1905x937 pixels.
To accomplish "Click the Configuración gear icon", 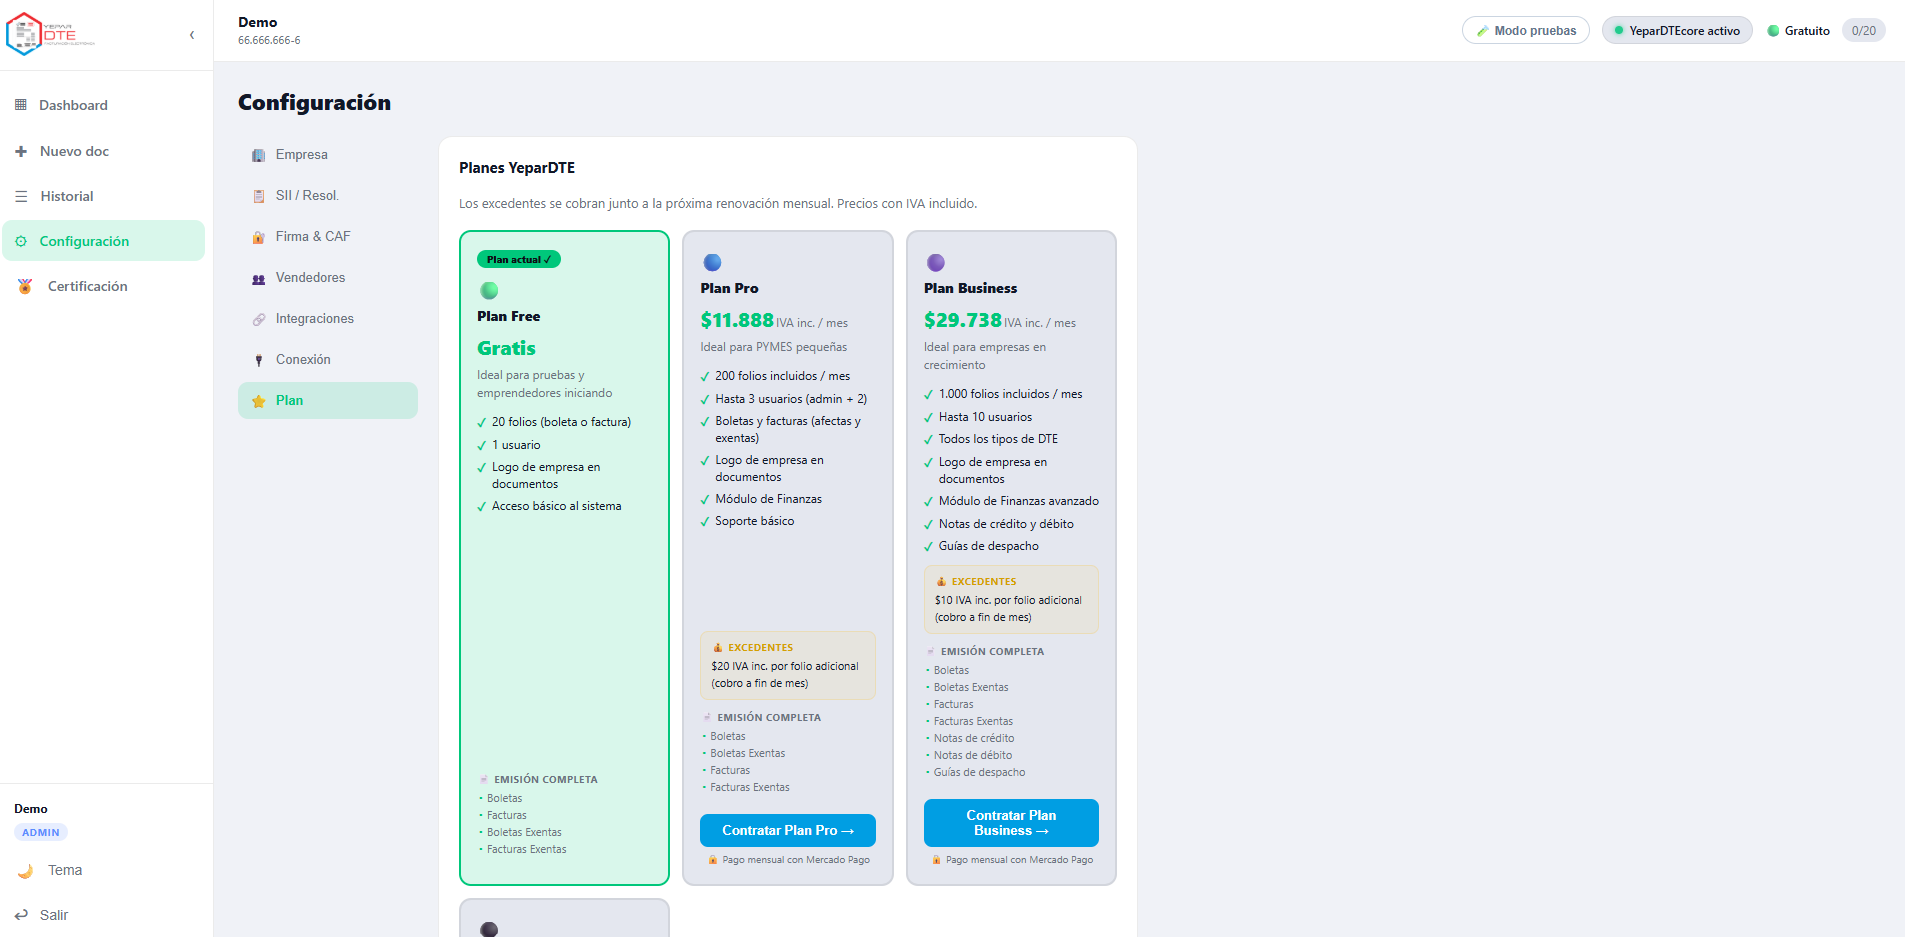I will point(21,241).
